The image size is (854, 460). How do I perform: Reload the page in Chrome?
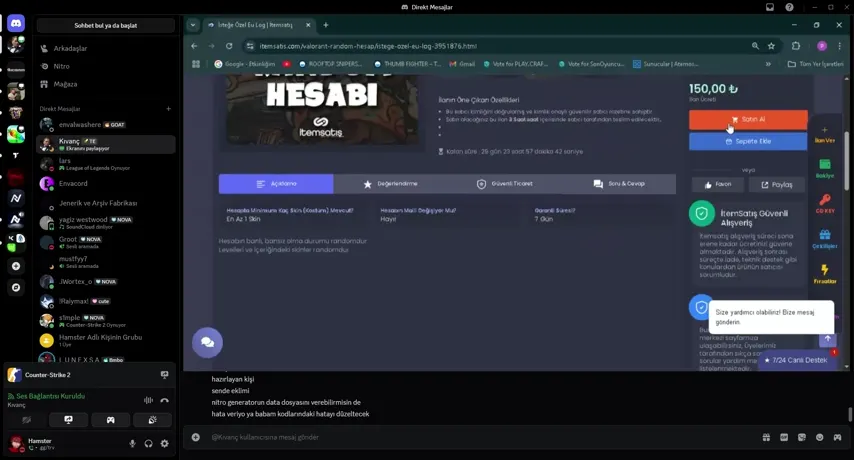229,46
